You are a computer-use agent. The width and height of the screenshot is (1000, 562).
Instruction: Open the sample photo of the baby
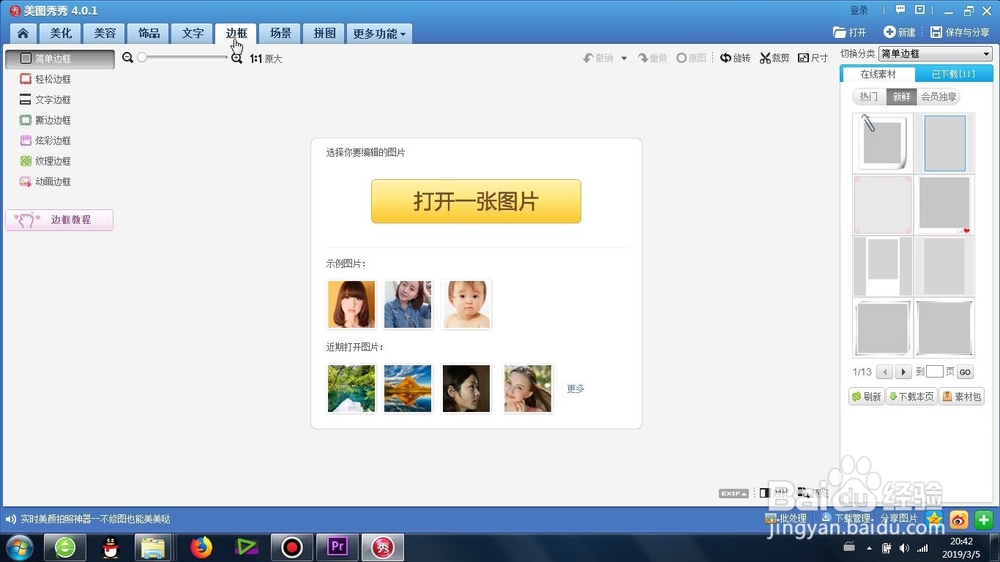pos(466,304)
